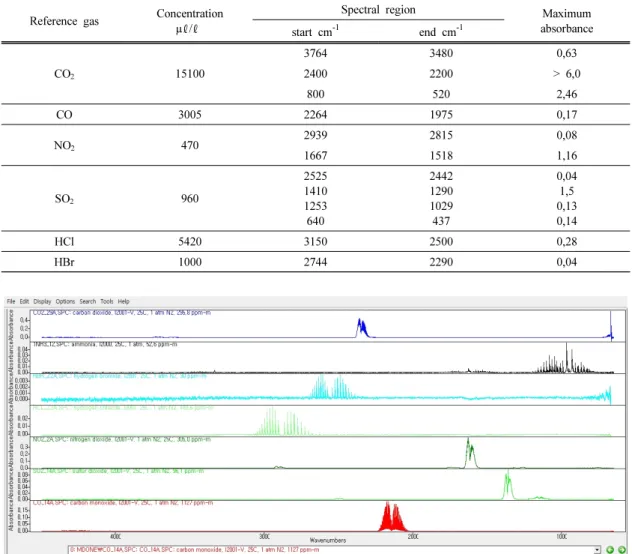Click the Reference gas column header
This screenshot has height=554, width=632.
[x=64, y=21]
